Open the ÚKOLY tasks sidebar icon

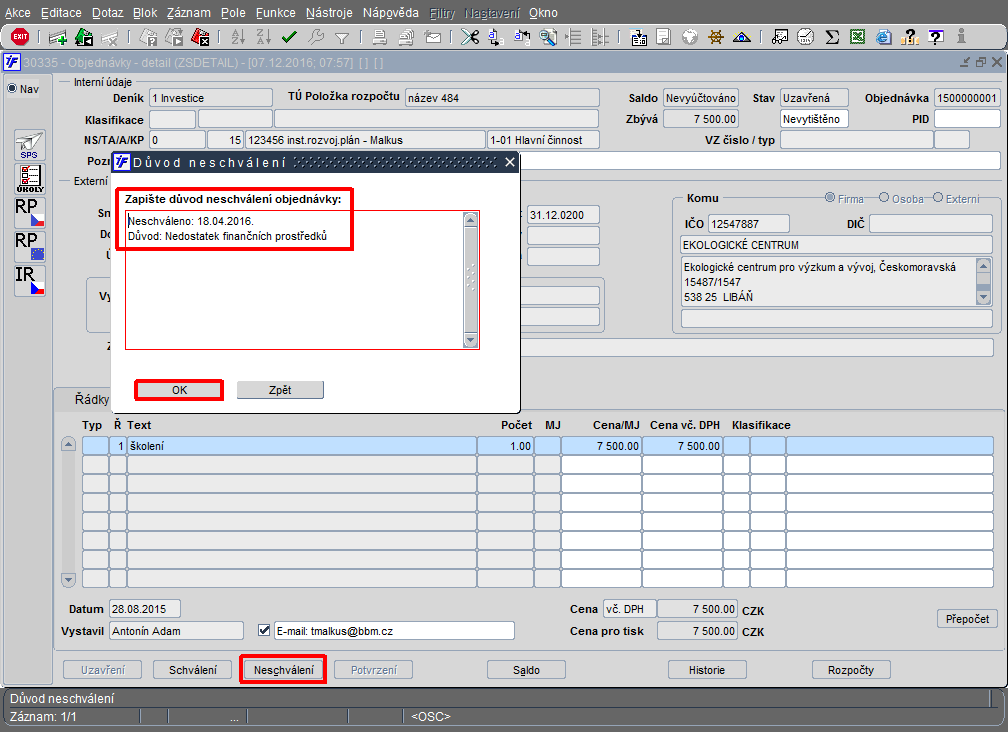coord(30,179)
